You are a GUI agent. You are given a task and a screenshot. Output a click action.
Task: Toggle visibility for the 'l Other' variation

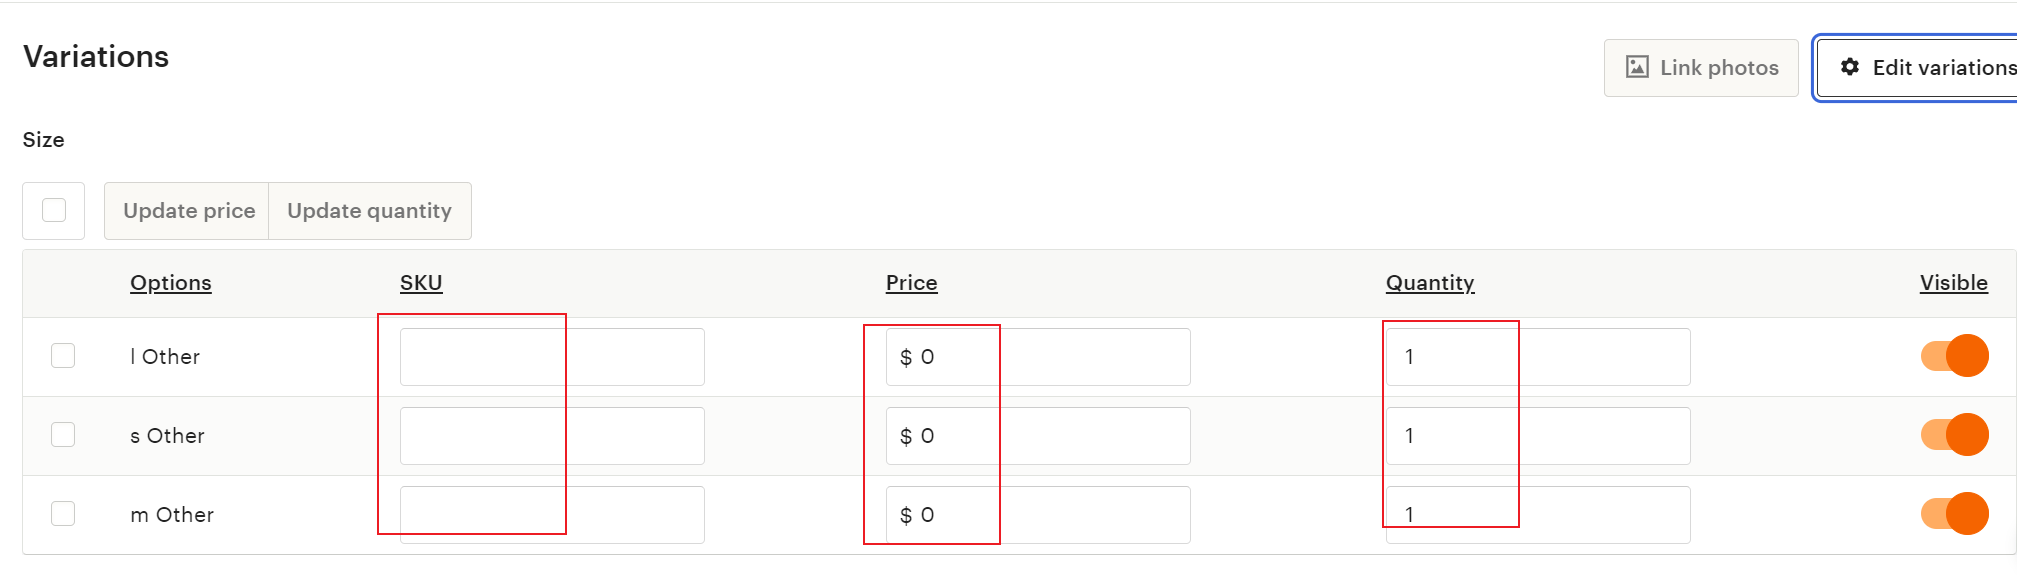1954,355
